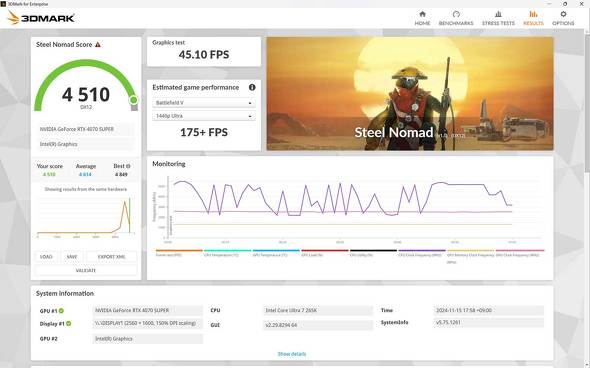The width and height of the screenshot is (590, 368).
Task: Click the SAVE button
Action: click(x=71, y=257)
